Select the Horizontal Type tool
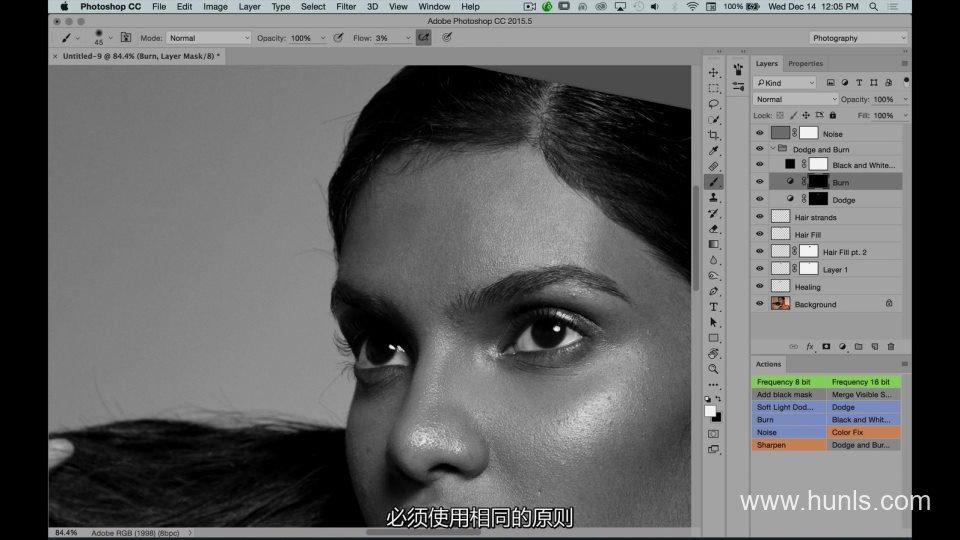Viewport: 960px width, 540px height. pos(713,307)
